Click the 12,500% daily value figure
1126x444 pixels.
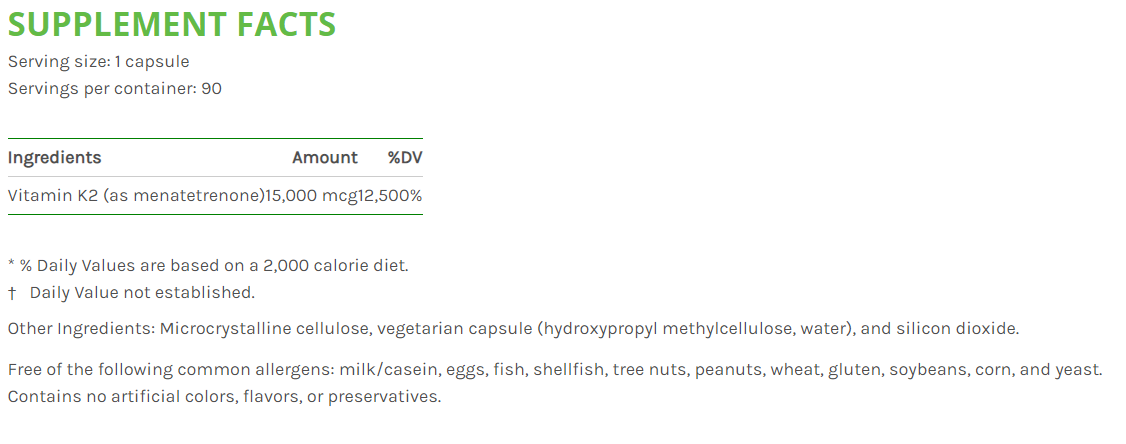[x=390, y=196]
